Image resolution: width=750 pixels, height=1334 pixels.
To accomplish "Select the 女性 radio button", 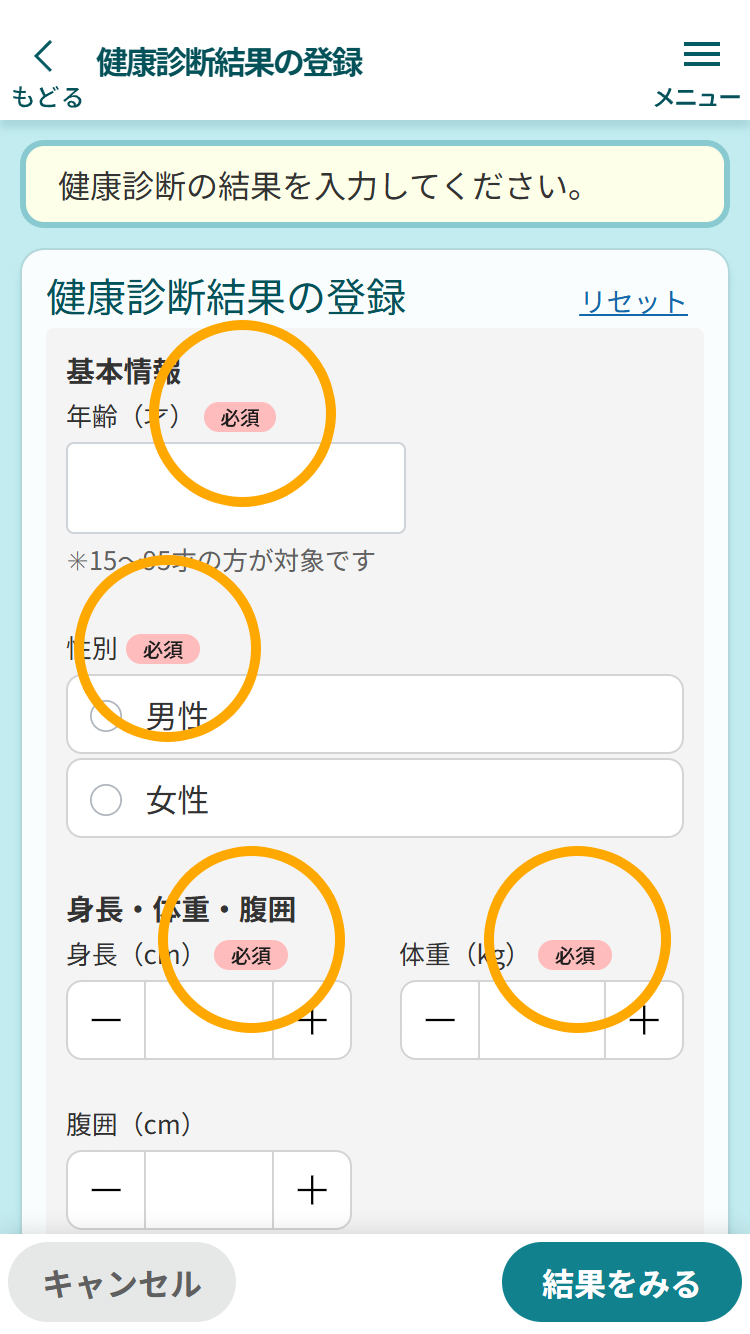I will click(106, 799).
